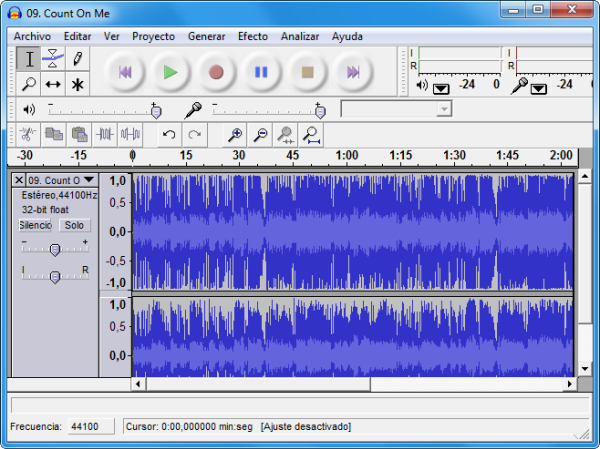
Task: Fit project in window
Action: point(311,134)
